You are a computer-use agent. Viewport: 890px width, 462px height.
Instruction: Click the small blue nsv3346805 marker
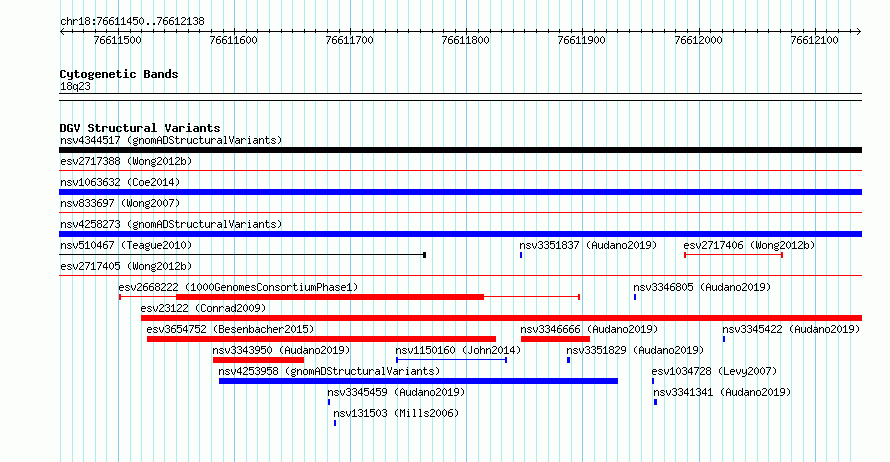click(x=635, y=297)
